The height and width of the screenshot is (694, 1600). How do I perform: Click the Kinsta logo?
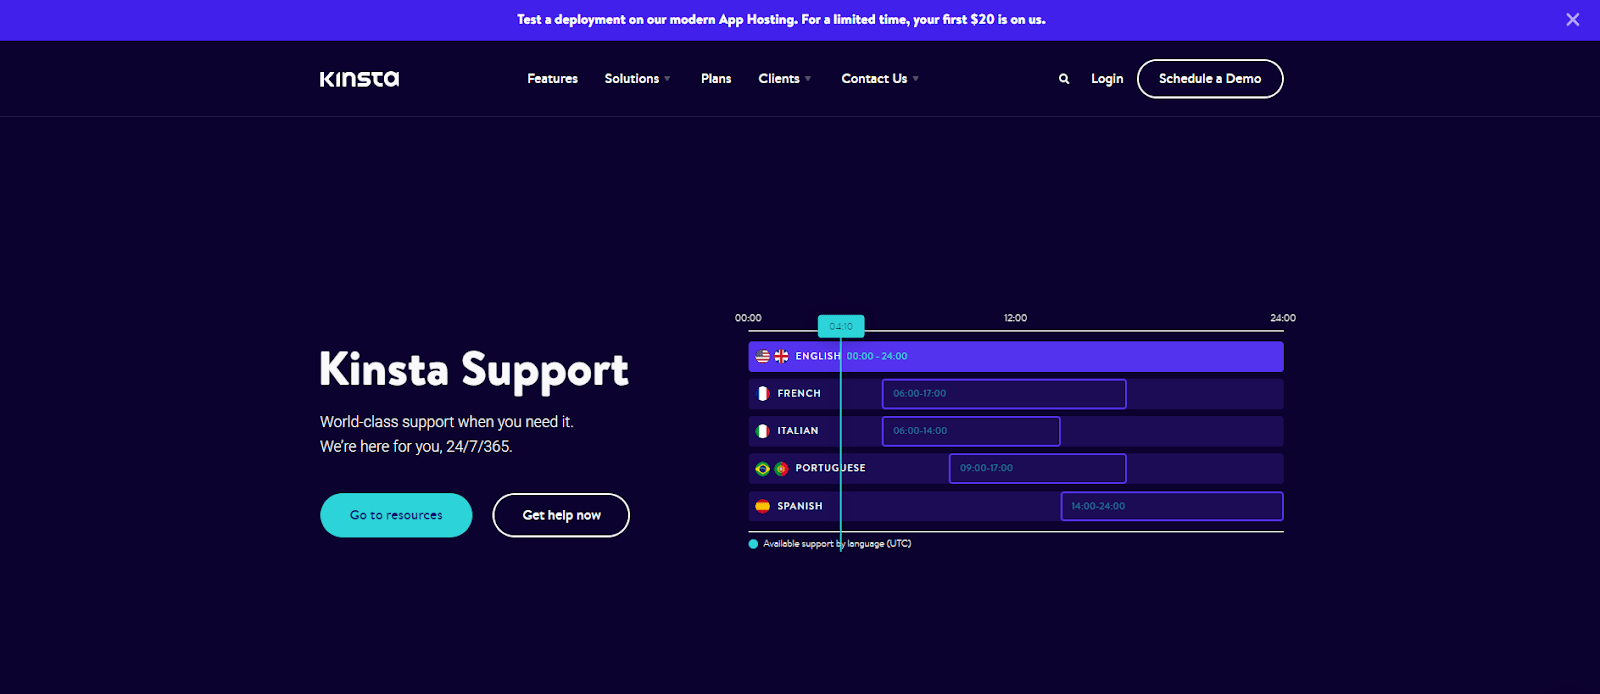point(359,79)
